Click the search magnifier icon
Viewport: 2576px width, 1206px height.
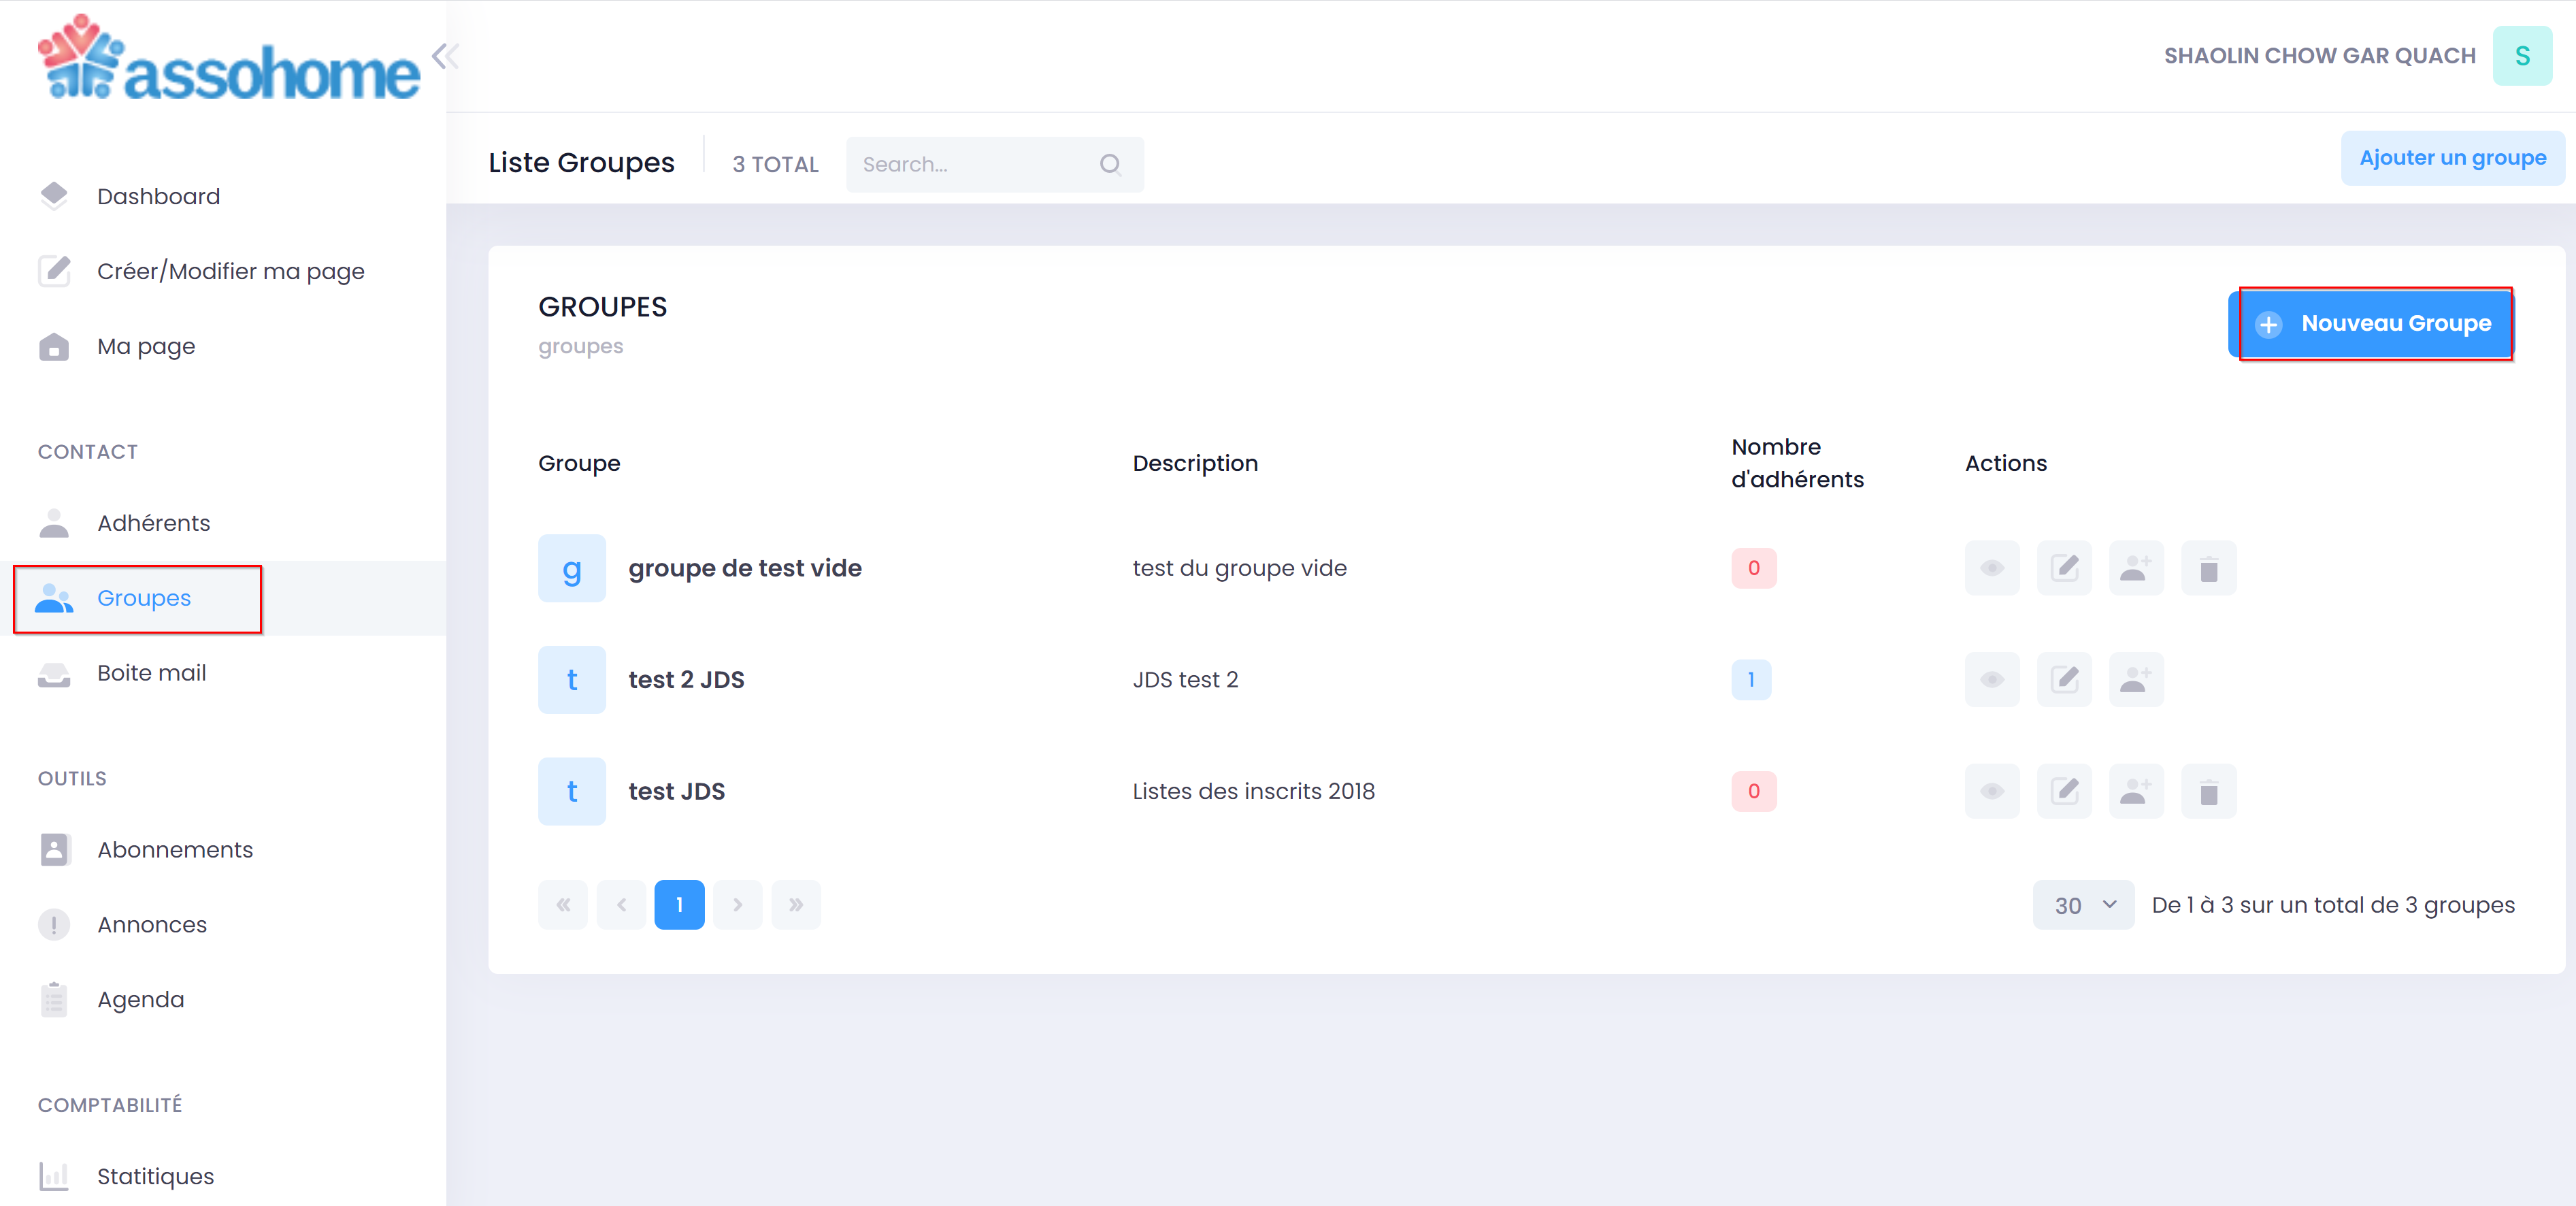1110,164
